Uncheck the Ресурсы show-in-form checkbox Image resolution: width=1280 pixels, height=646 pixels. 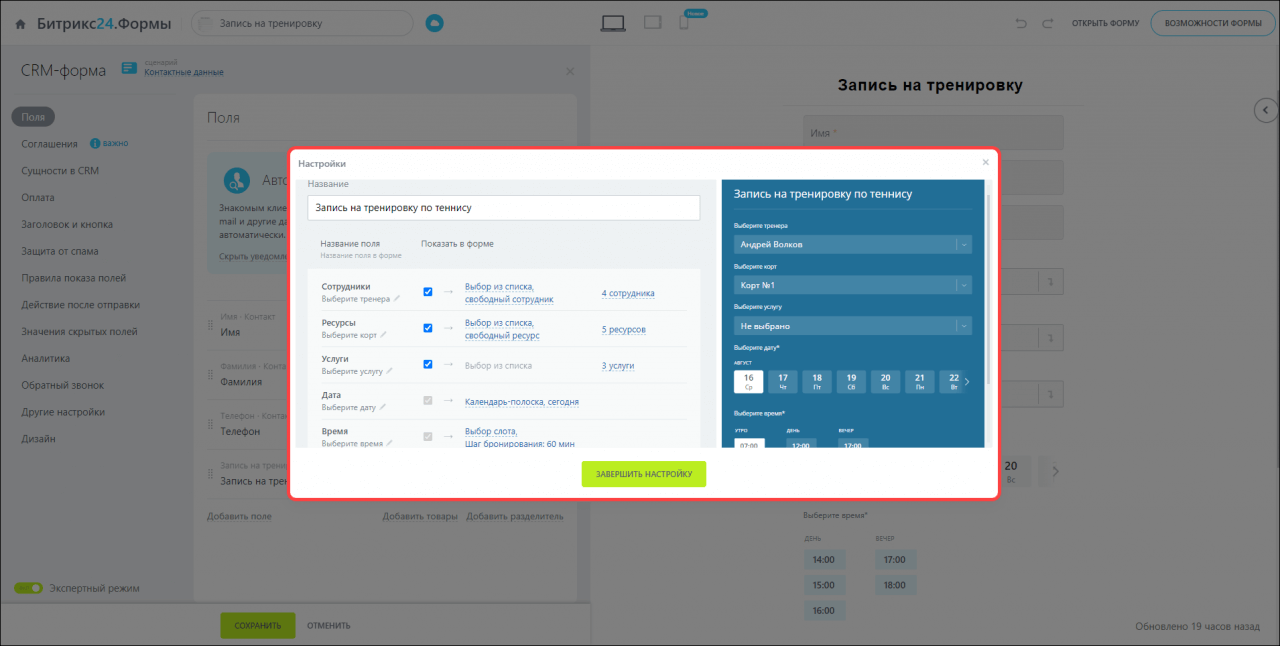tap(428, 328)
